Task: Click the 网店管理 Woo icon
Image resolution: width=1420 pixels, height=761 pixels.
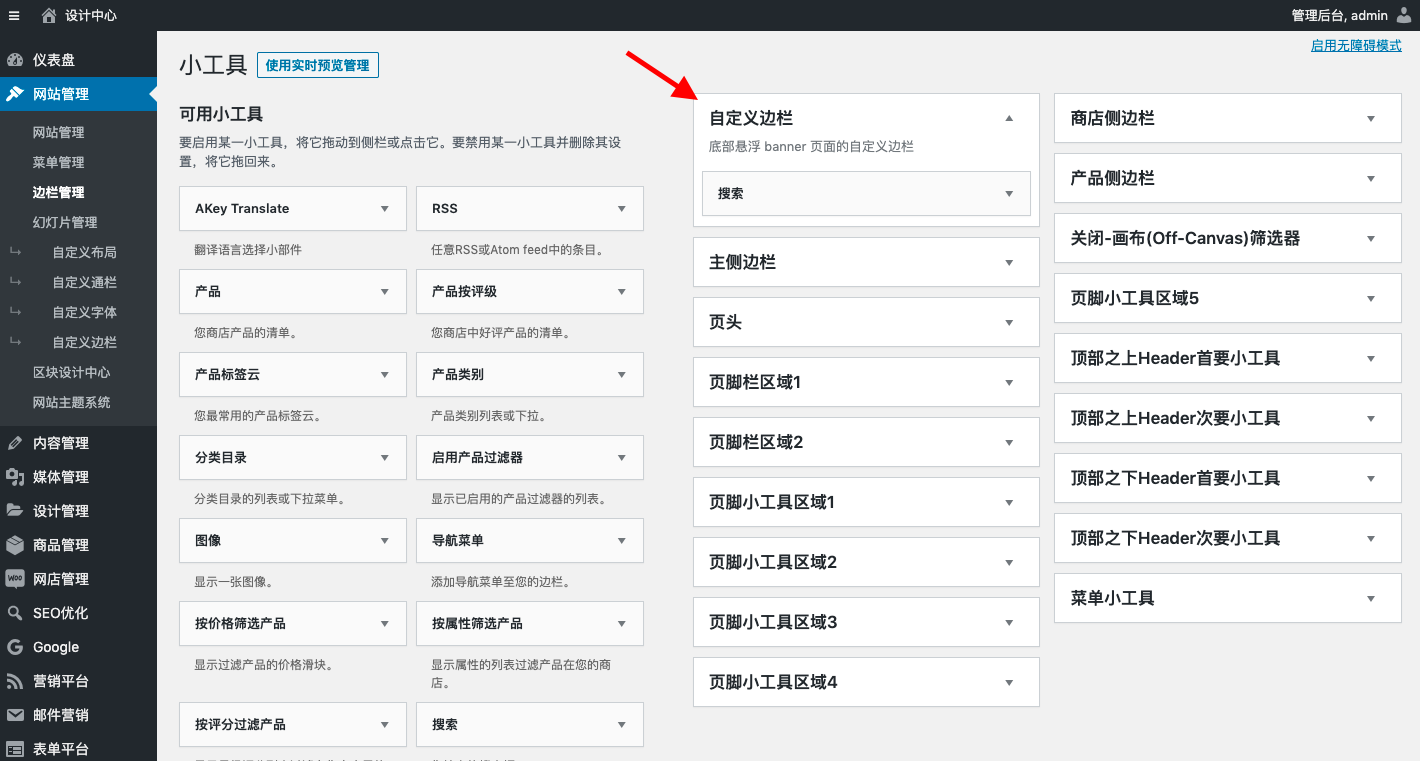Action: 15,579
